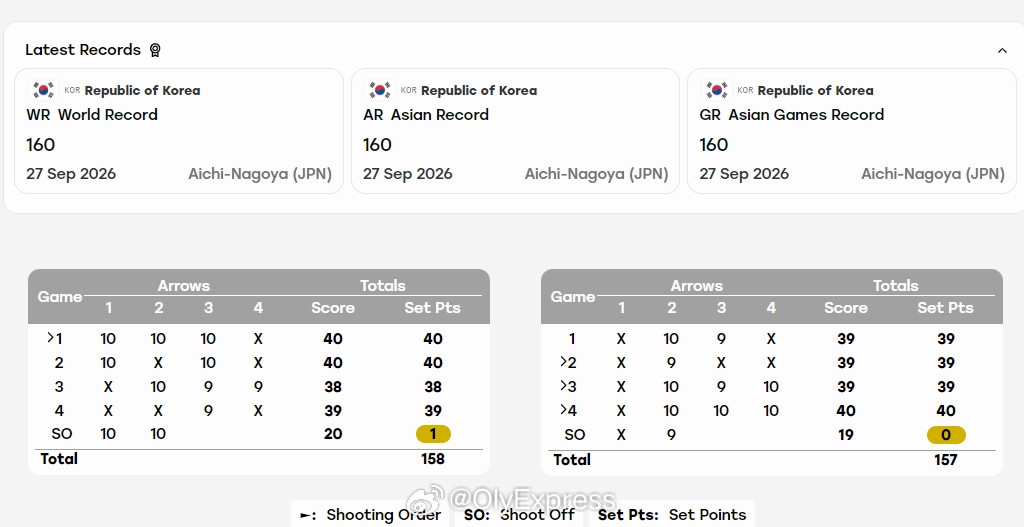
Task: Click the Set Pts: Set Points legend entry
Action: [672, 515]
